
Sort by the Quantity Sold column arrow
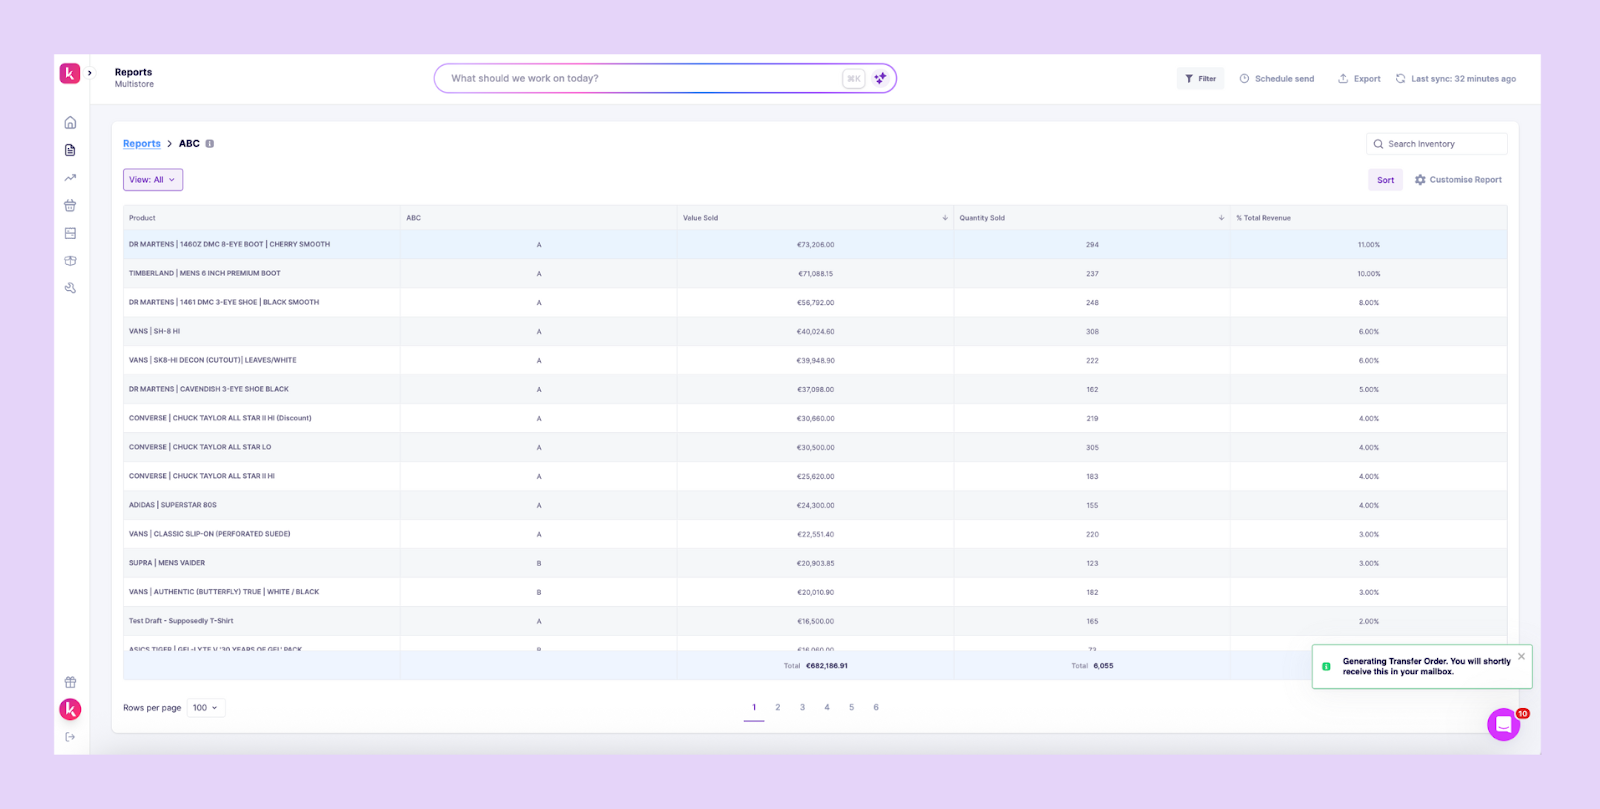coord(1221,218)
